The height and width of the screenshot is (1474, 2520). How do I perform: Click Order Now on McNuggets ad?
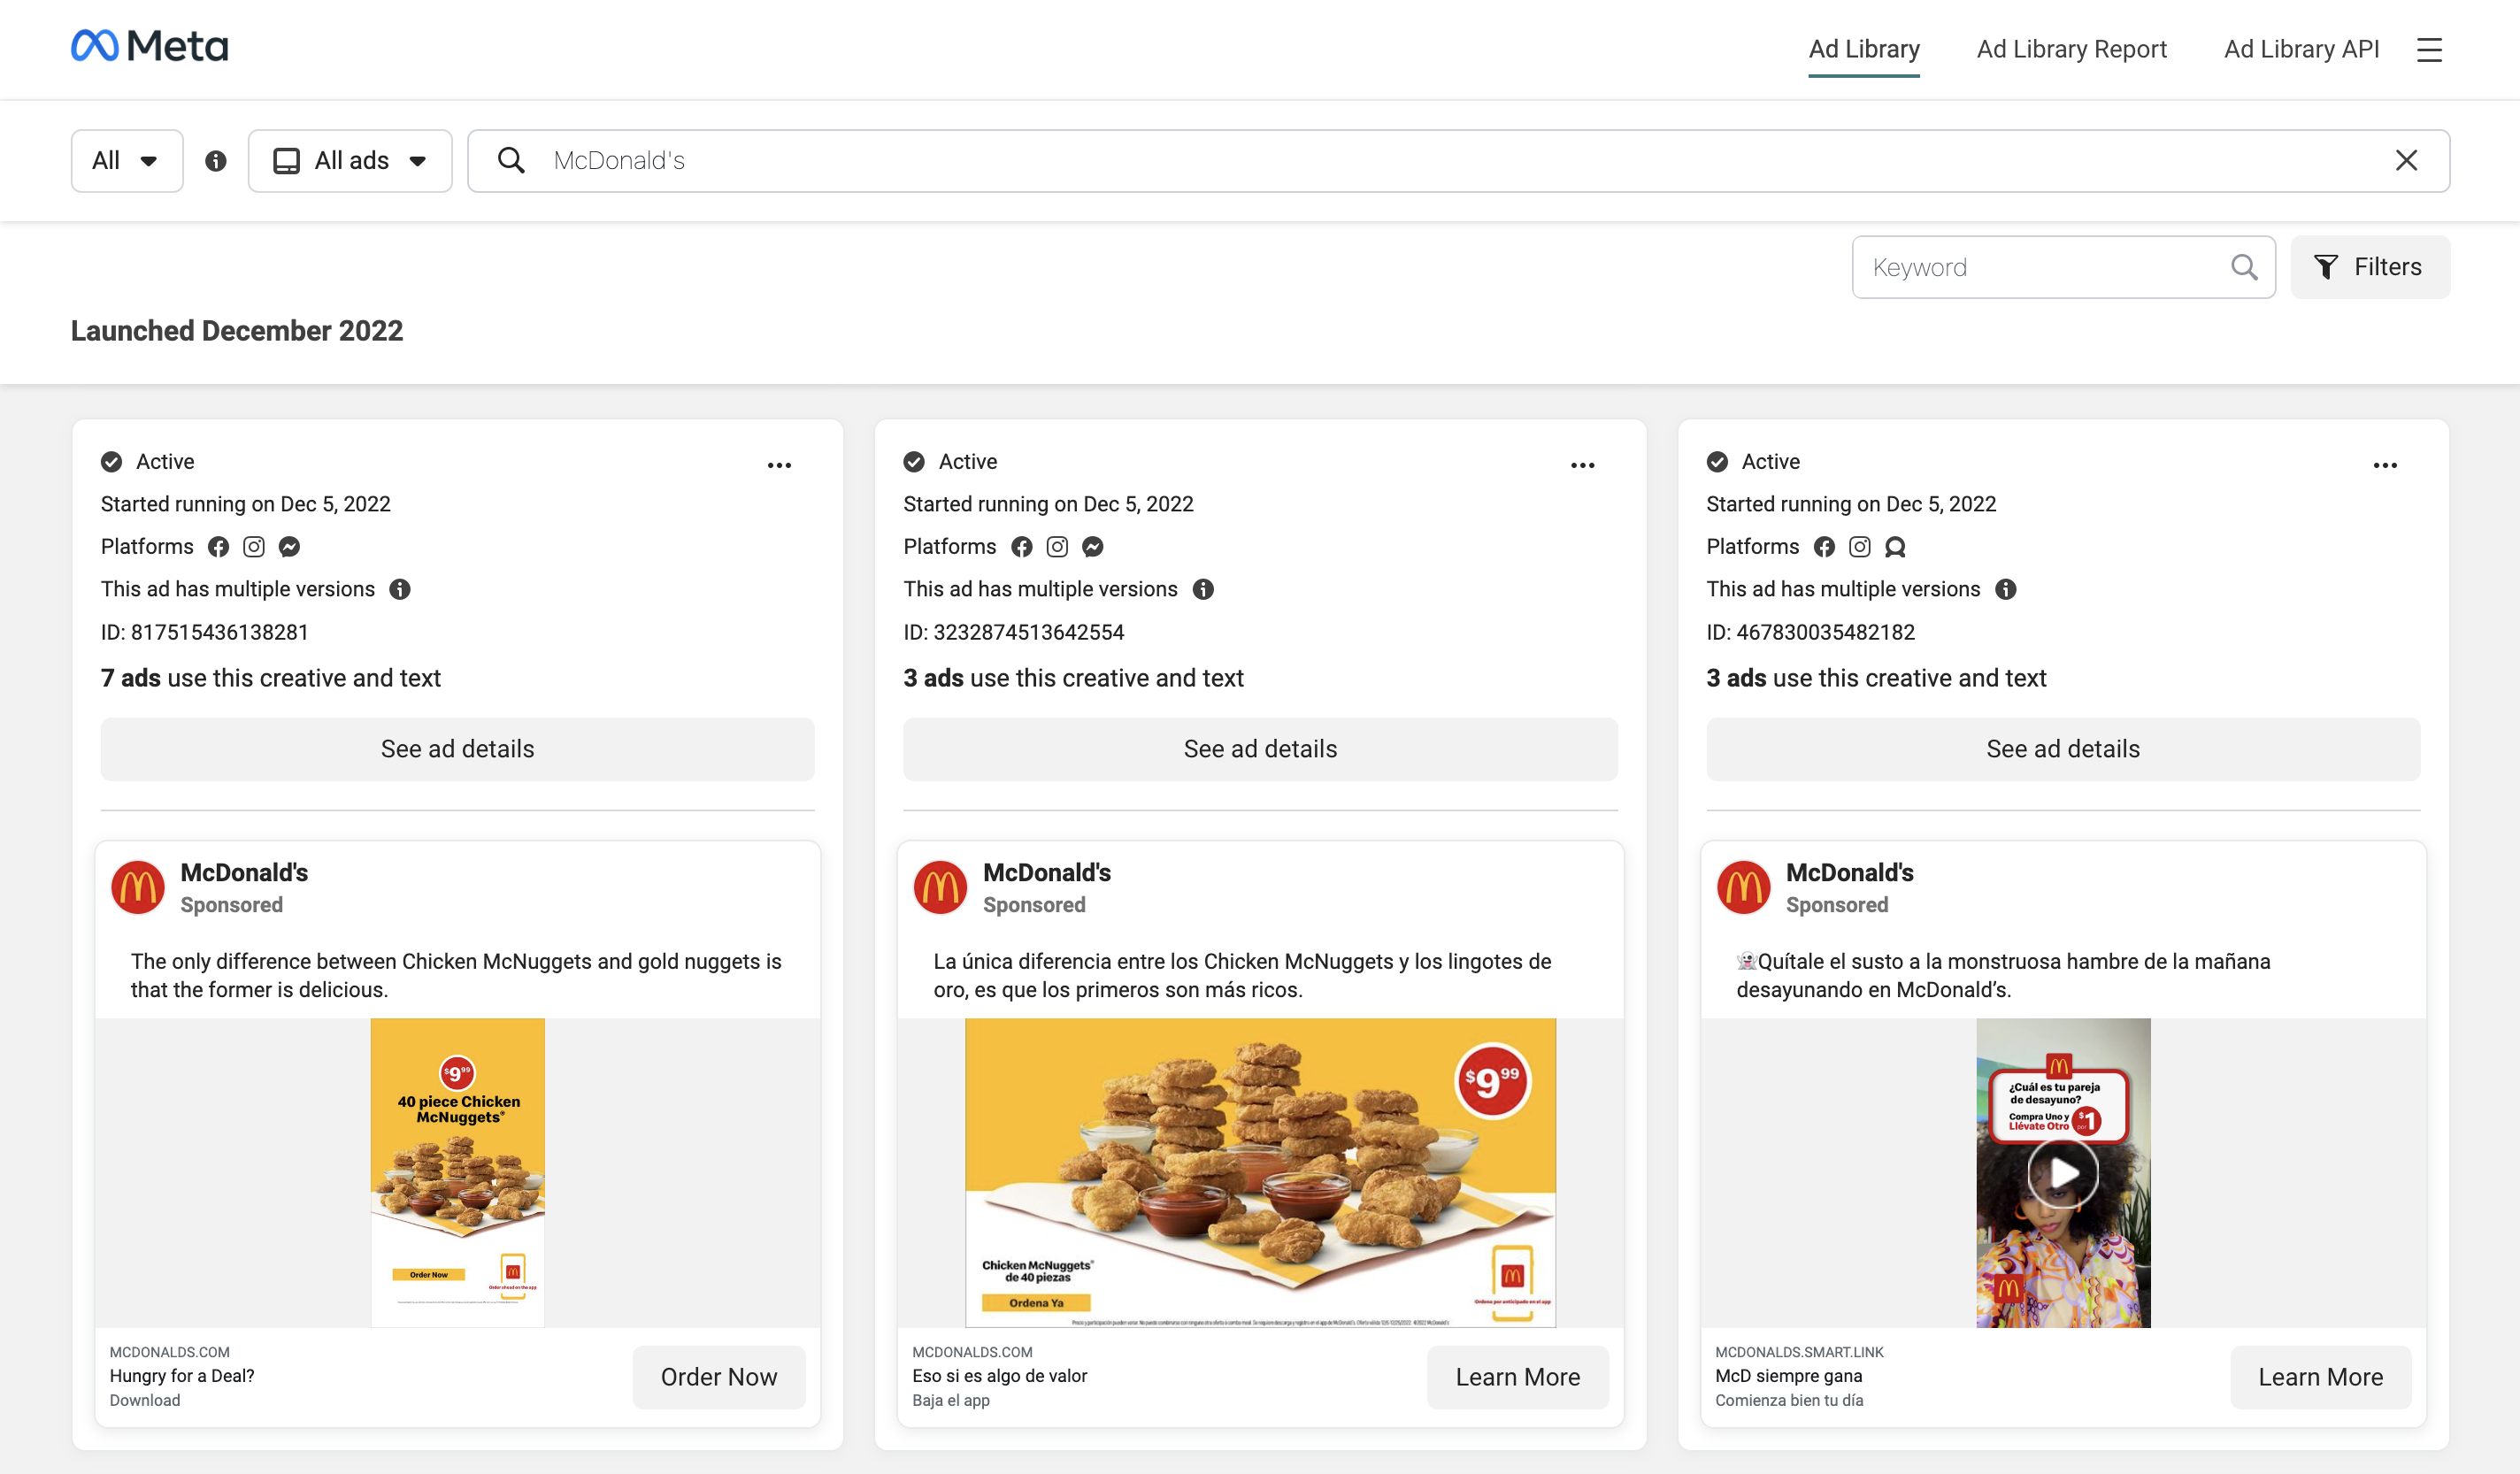point(718,1377)
